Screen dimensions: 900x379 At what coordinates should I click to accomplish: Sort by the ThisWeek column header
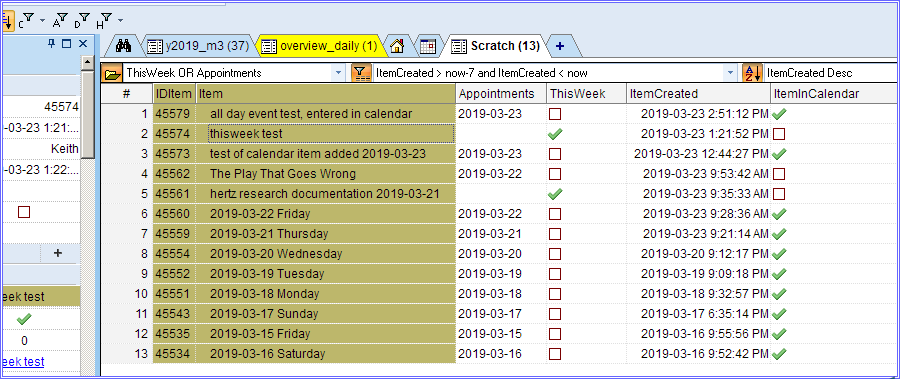coord(586,94)
